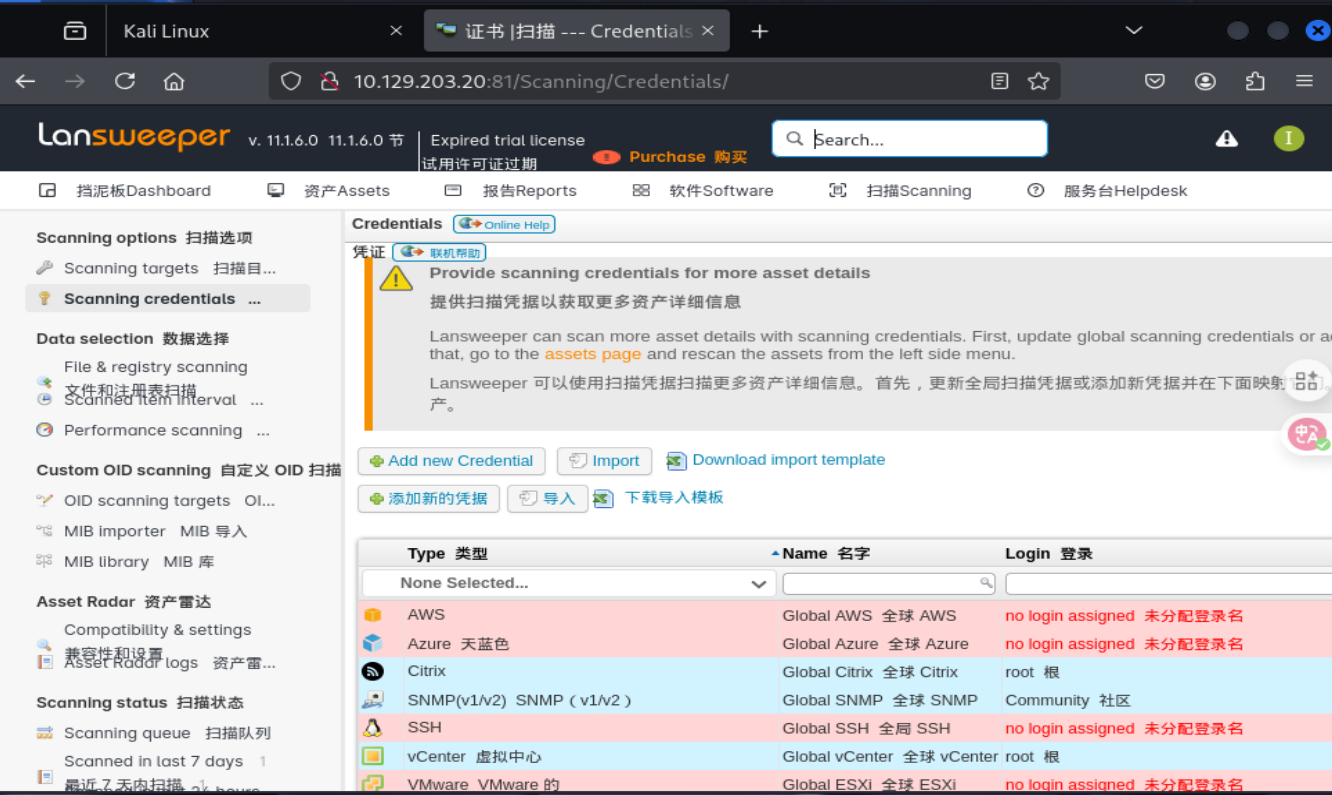Click the browser back arrow
This screenshot has width=1332, height=795.
pyautogui.click(x=25, y=81)
